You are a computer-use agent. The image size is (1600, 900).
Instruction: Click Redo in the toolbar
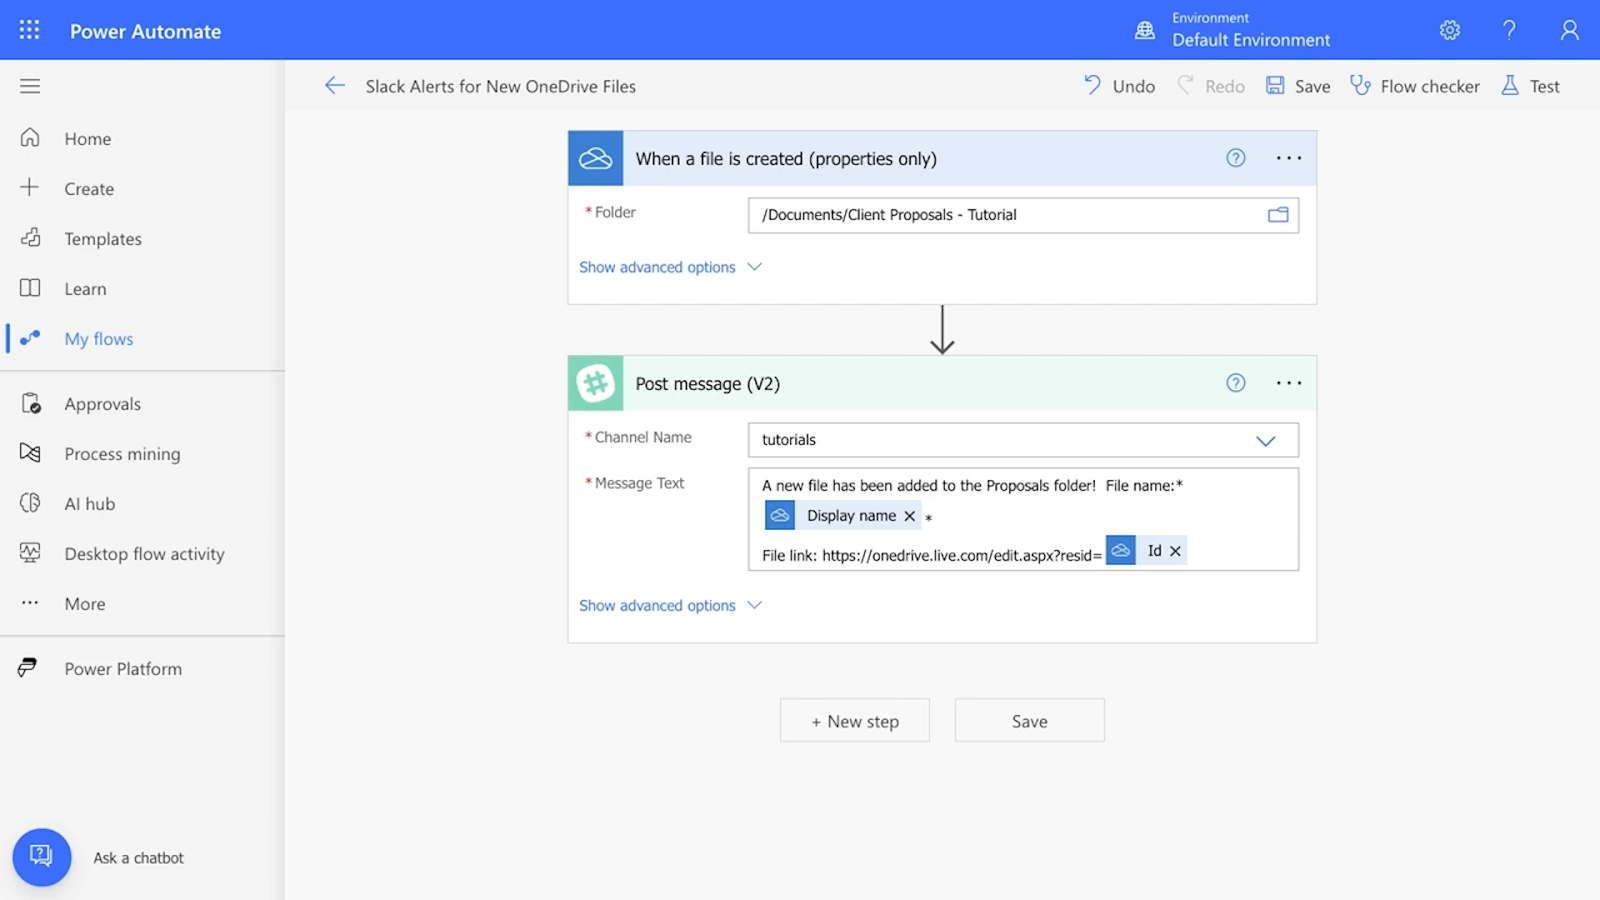[x=1211, y=86]
